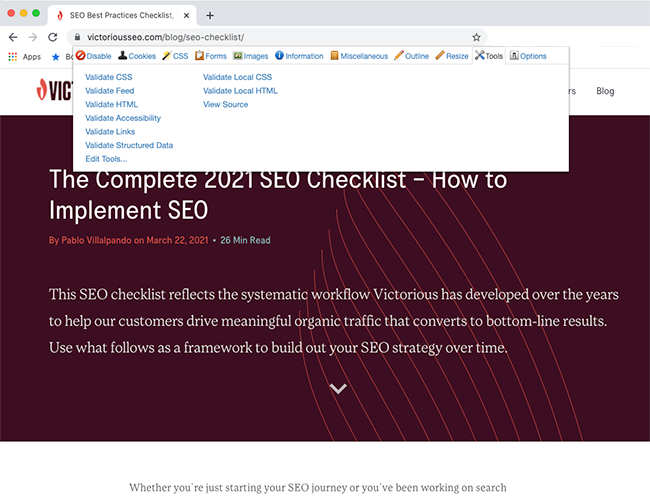Image resolution: width=650 pixels, height=500 pixels.
Task: Open the Disable menu in developer toolbar
Action: [x=94, y=56]
